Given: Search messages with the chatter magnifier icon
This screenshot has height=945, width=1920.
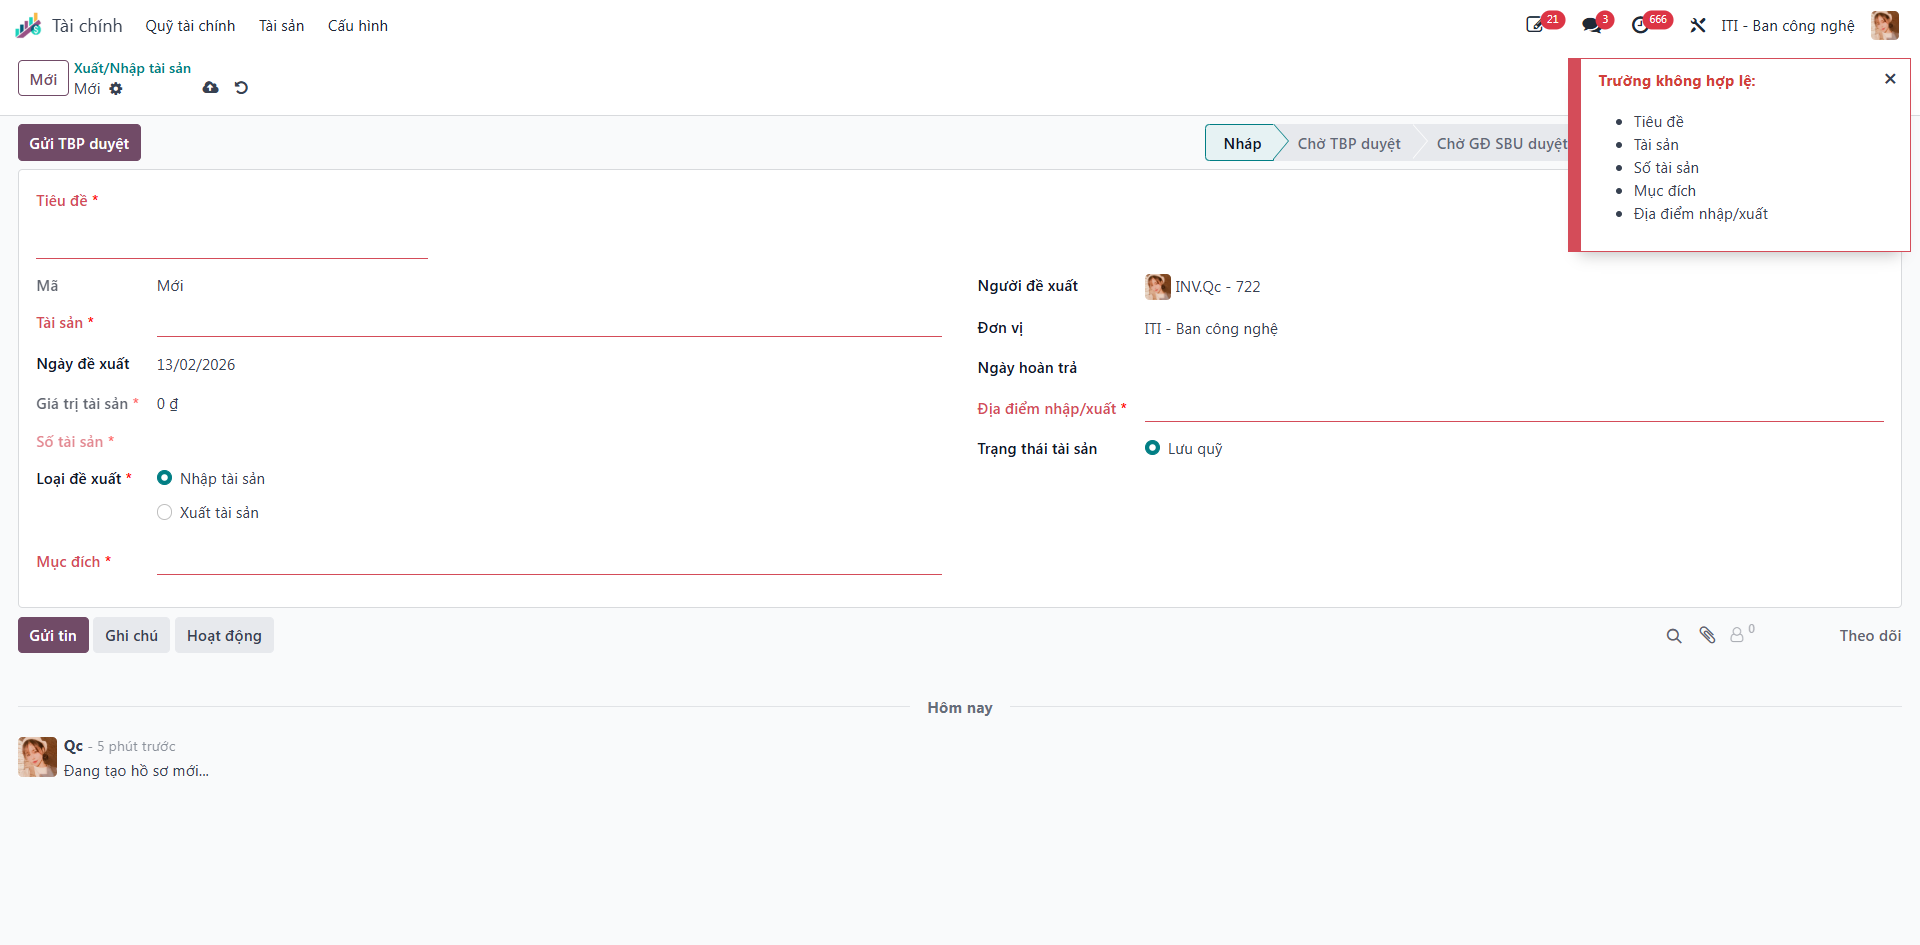Looking at the screenshot, I should pos(1674,636).
